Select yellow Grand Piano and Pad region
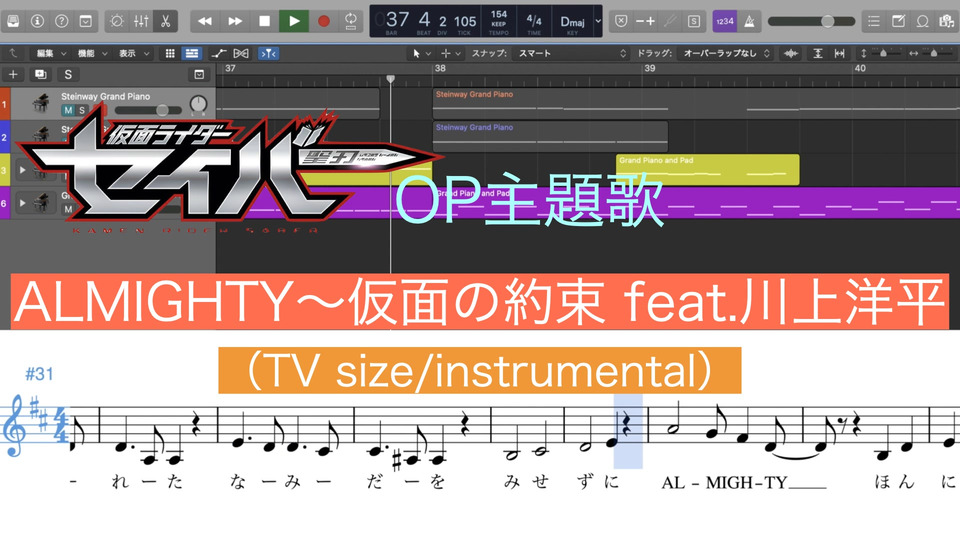 point(707,170)
